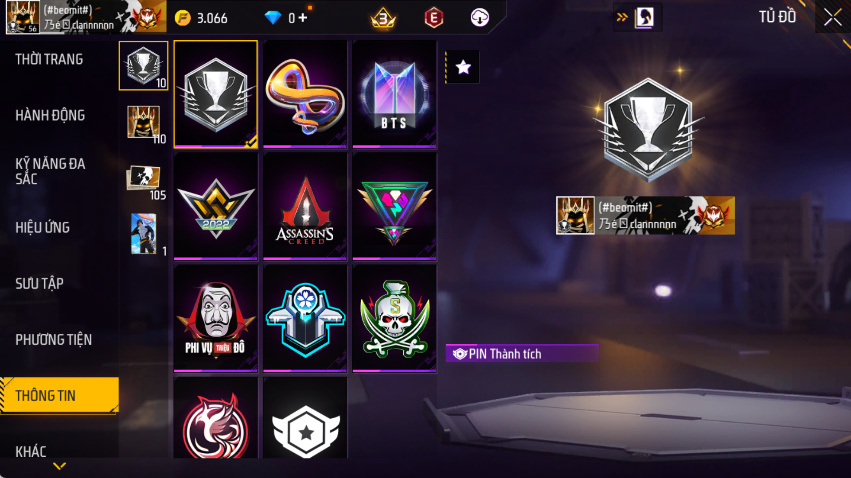Viewport: 851px width, 478px height.
Task: Toggle the star favorites filter
Action: coord(462,67)
